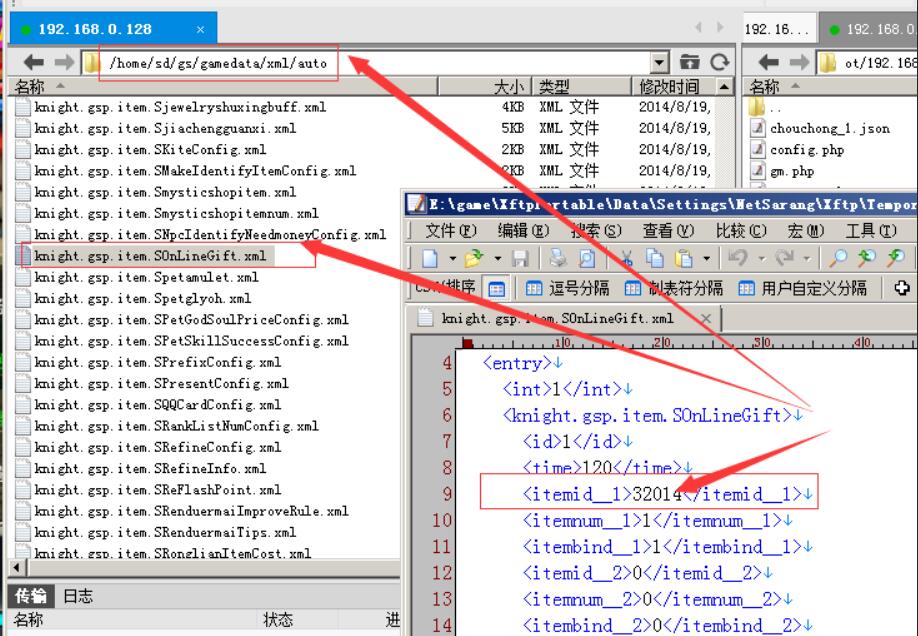This screenshot has height=636, width=918.
Task: Click the Find magnifier icon
Action: click(839, 259)
